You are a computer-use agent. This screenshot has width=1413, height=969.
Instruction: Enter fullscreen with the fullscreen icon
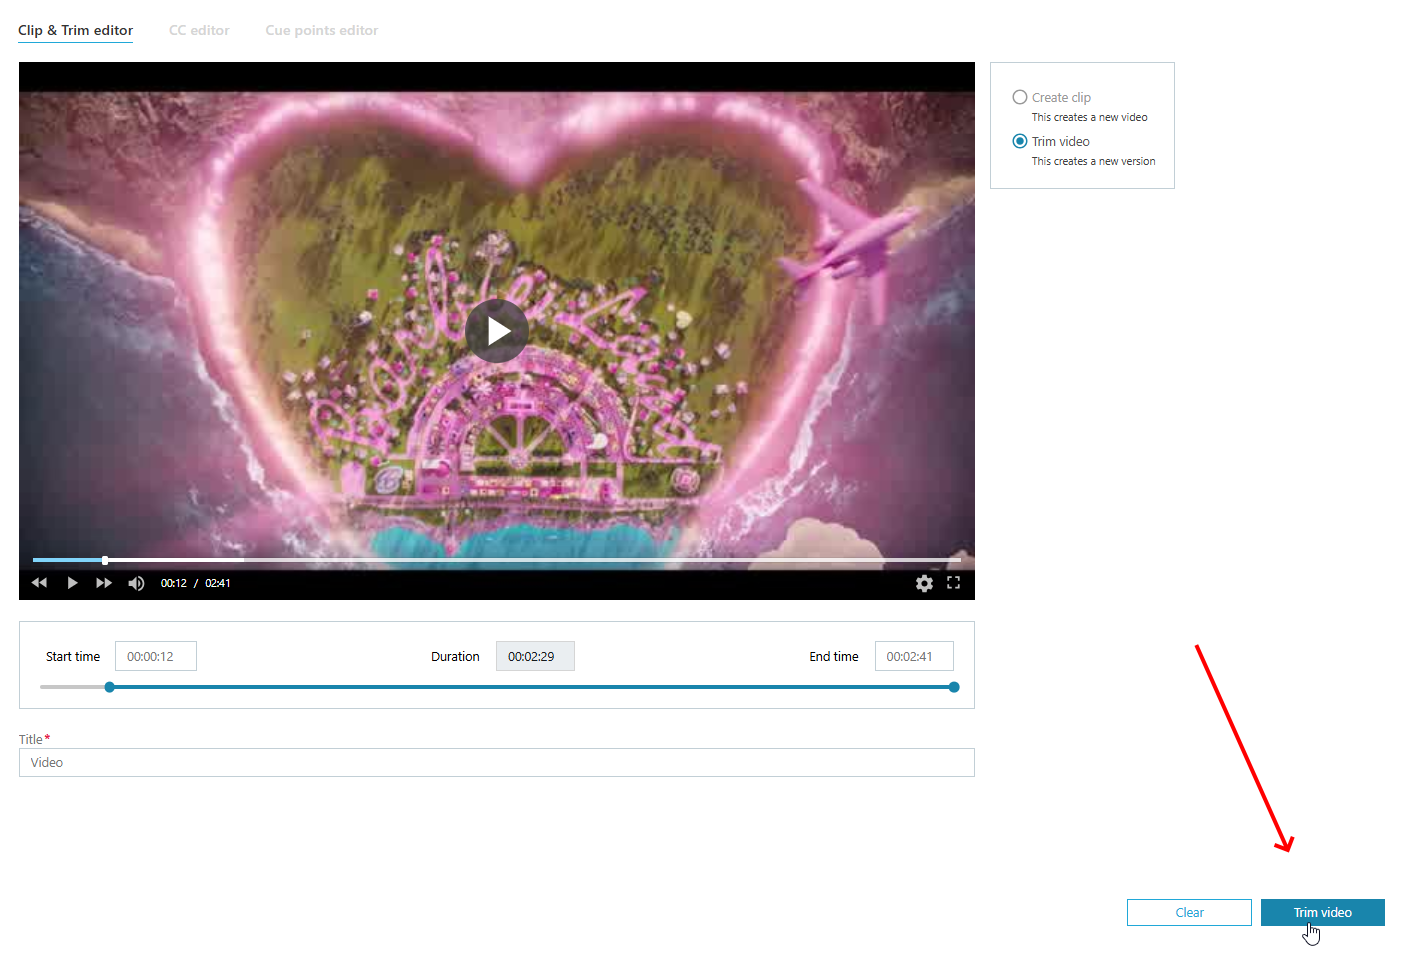[x=953, y=583]
